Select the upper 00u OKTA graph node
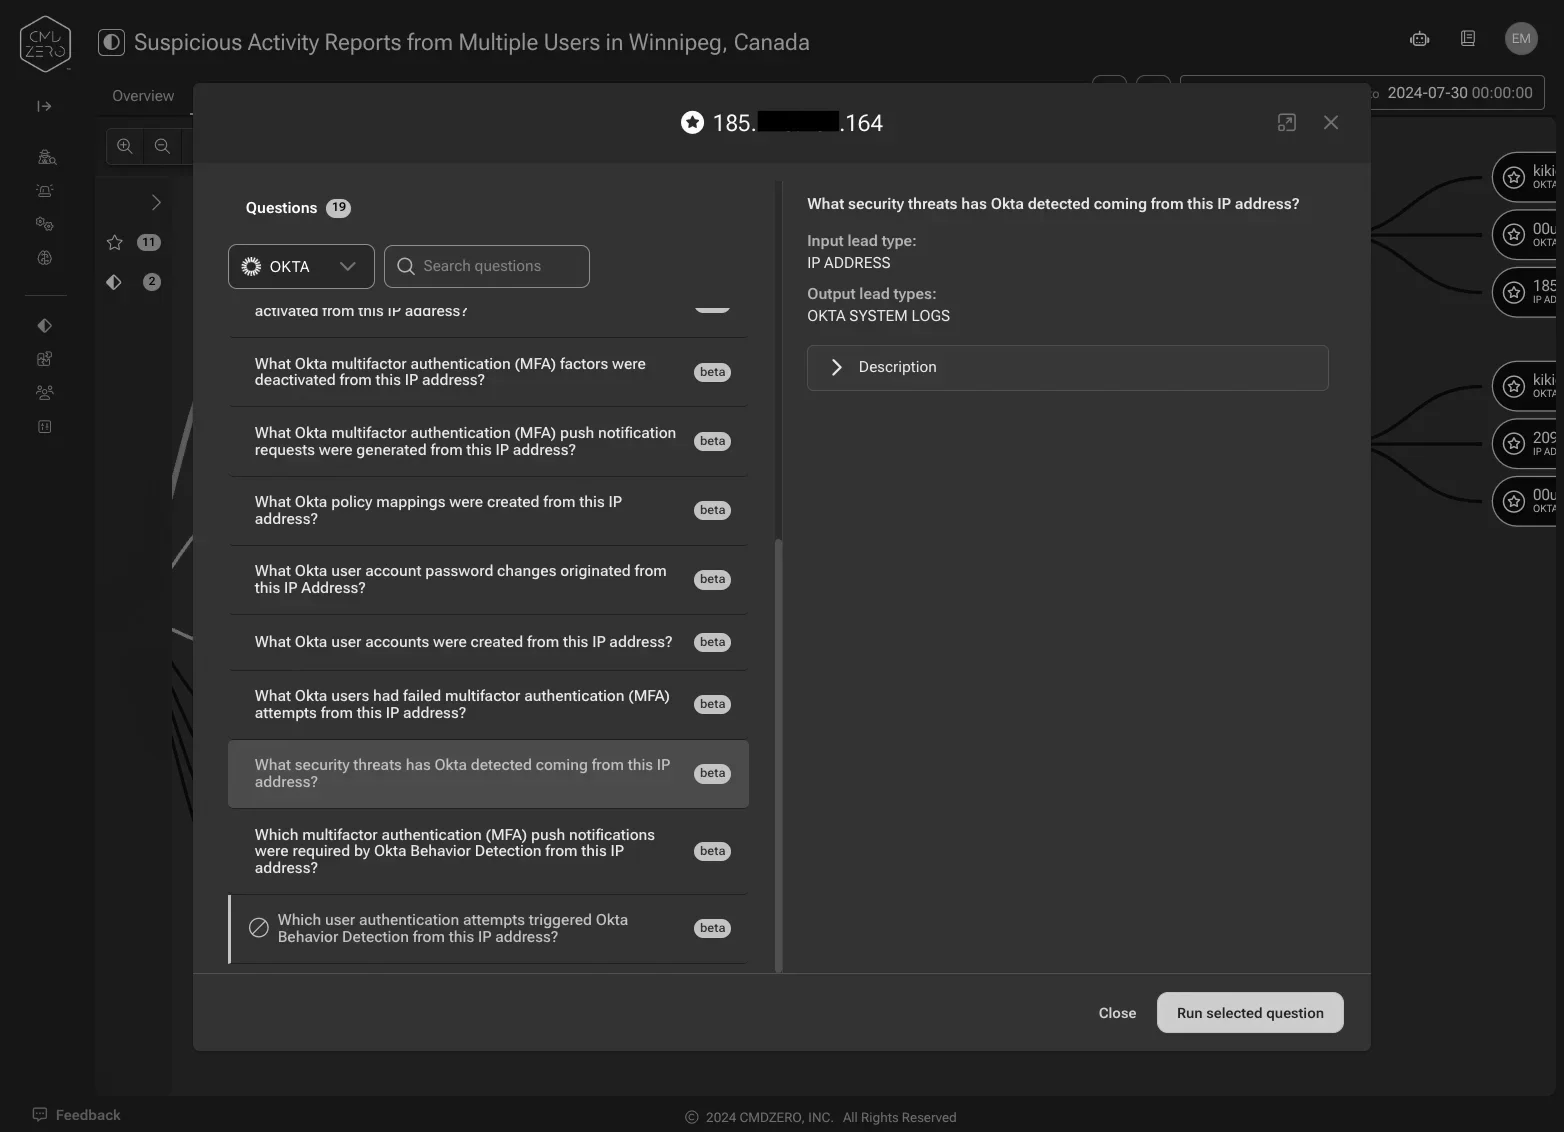Screen dimensions: 1564x1132 point(1525,234)
